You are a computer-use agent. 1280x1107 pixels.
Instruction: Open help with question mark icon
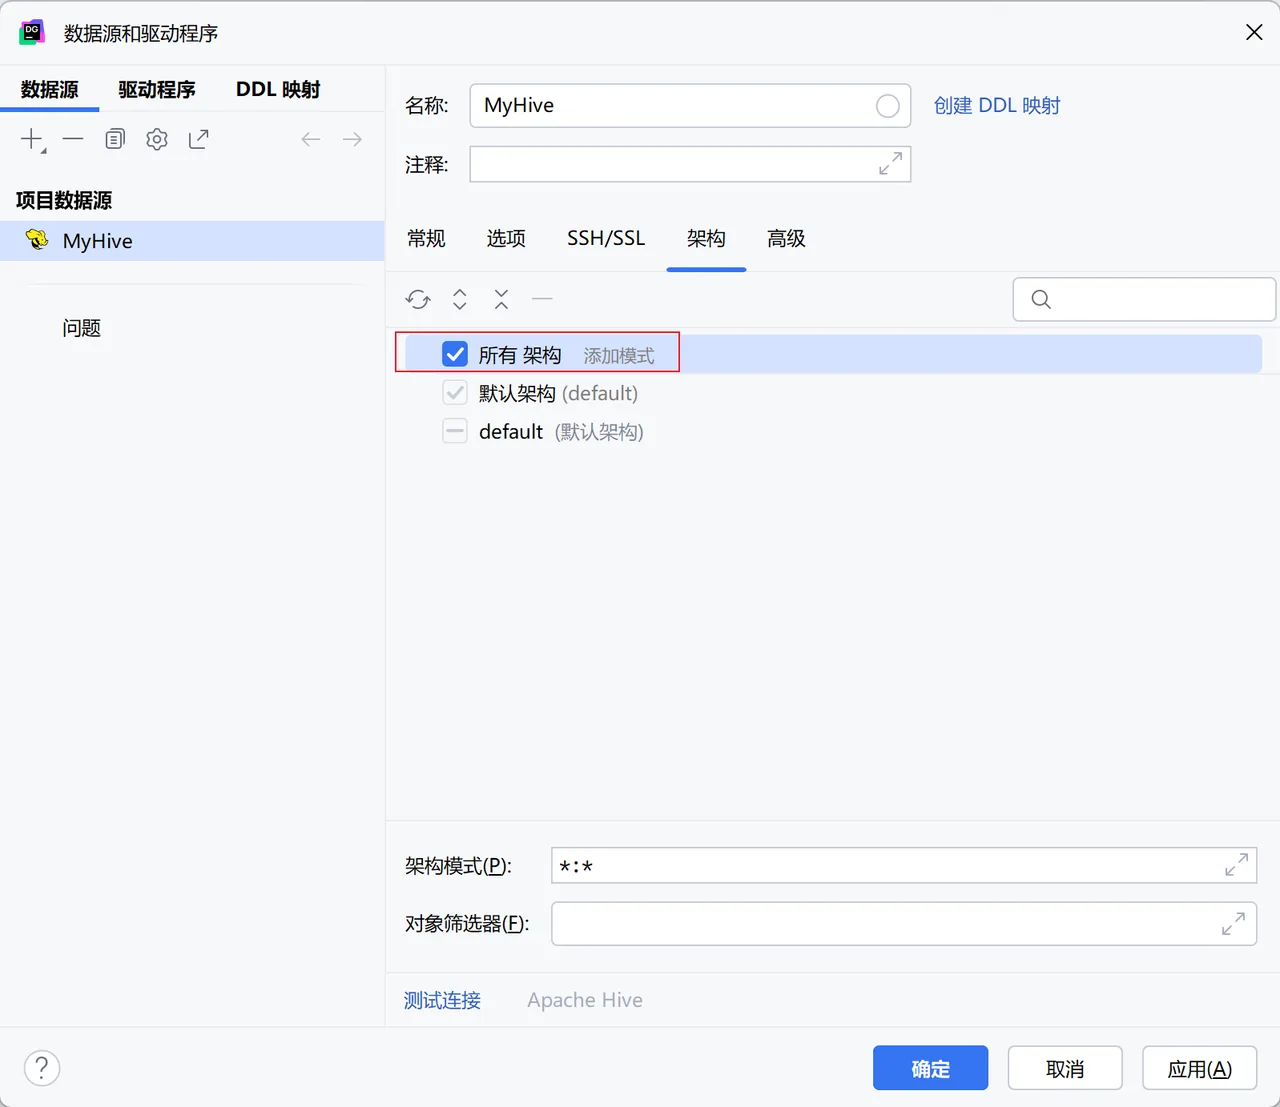click(42, 1068)
